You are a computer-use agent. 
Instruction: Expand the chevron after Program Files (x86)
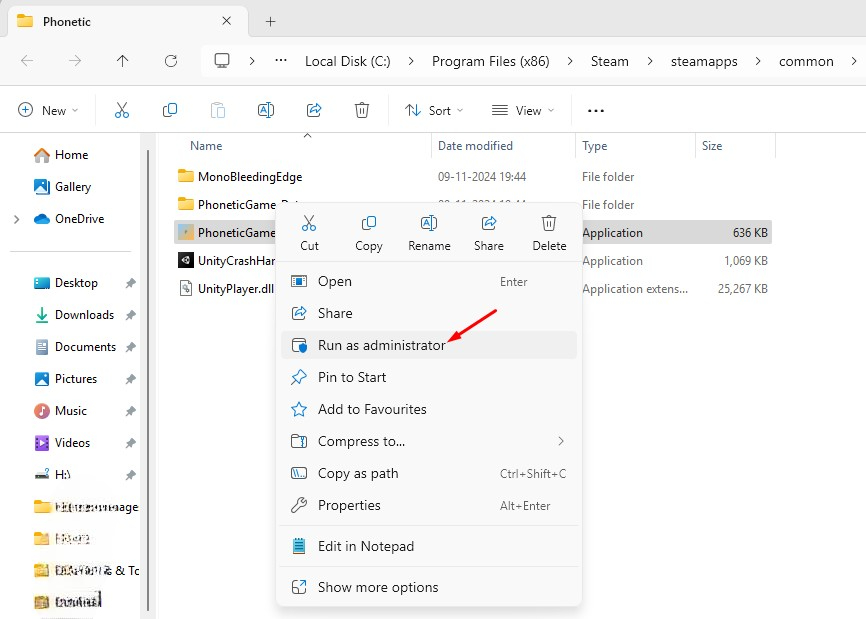569,61
